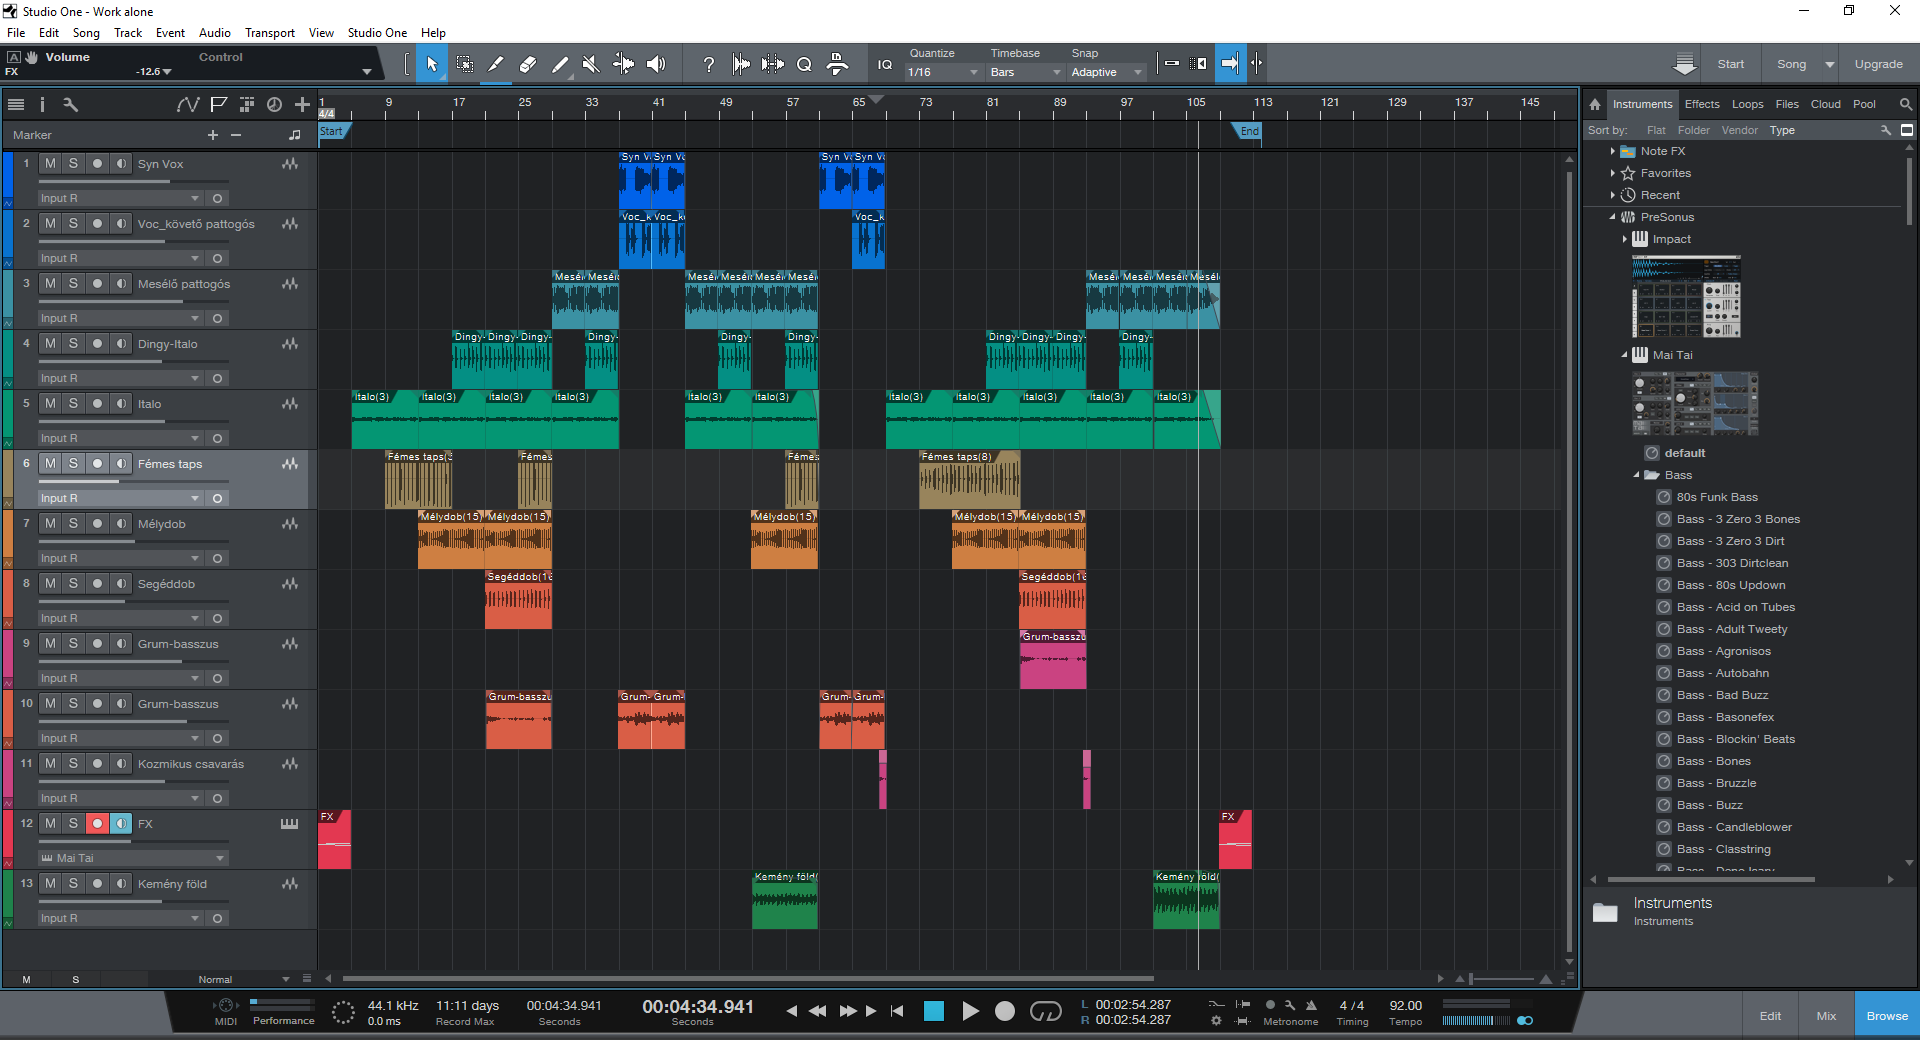Toggle record arm on the FX track
1920x1040 pixels.
point(97,824)
